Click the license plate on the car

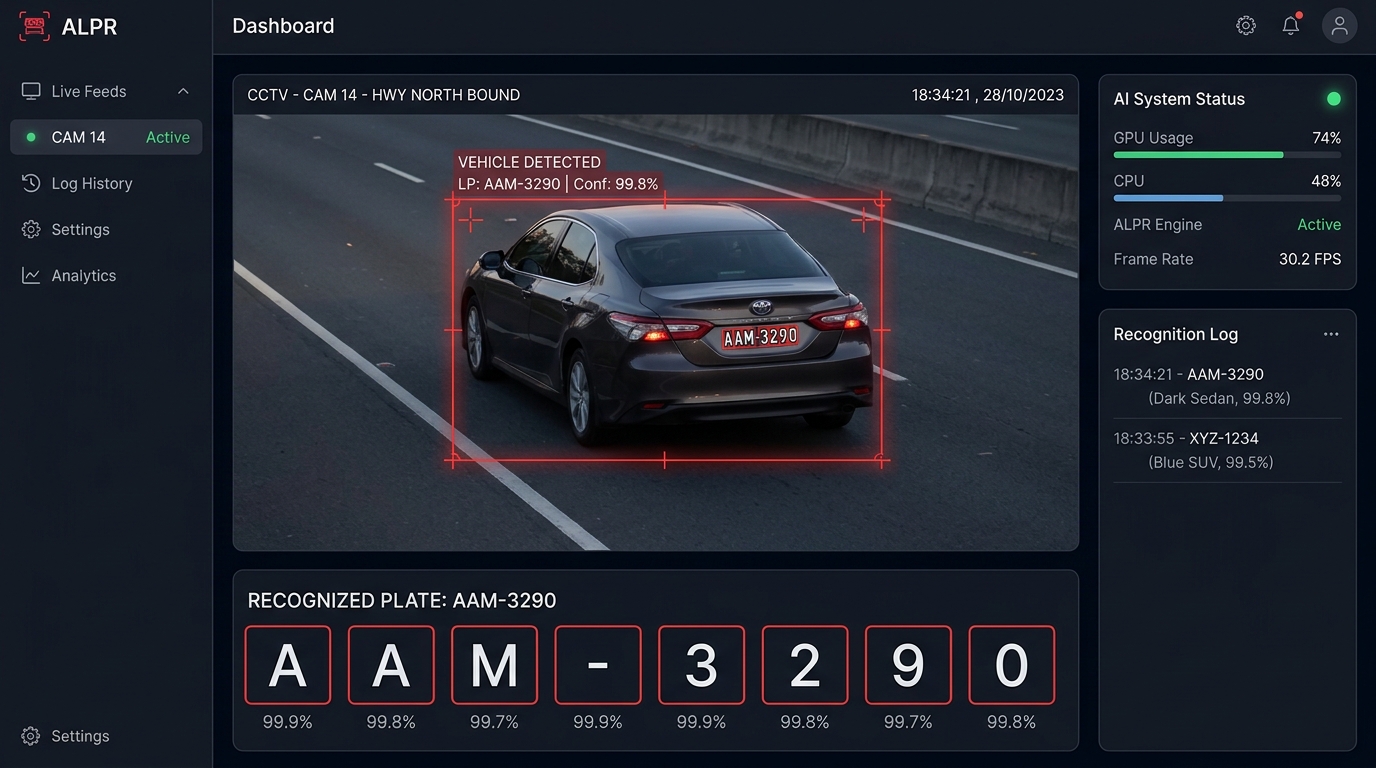coord(761,337)
